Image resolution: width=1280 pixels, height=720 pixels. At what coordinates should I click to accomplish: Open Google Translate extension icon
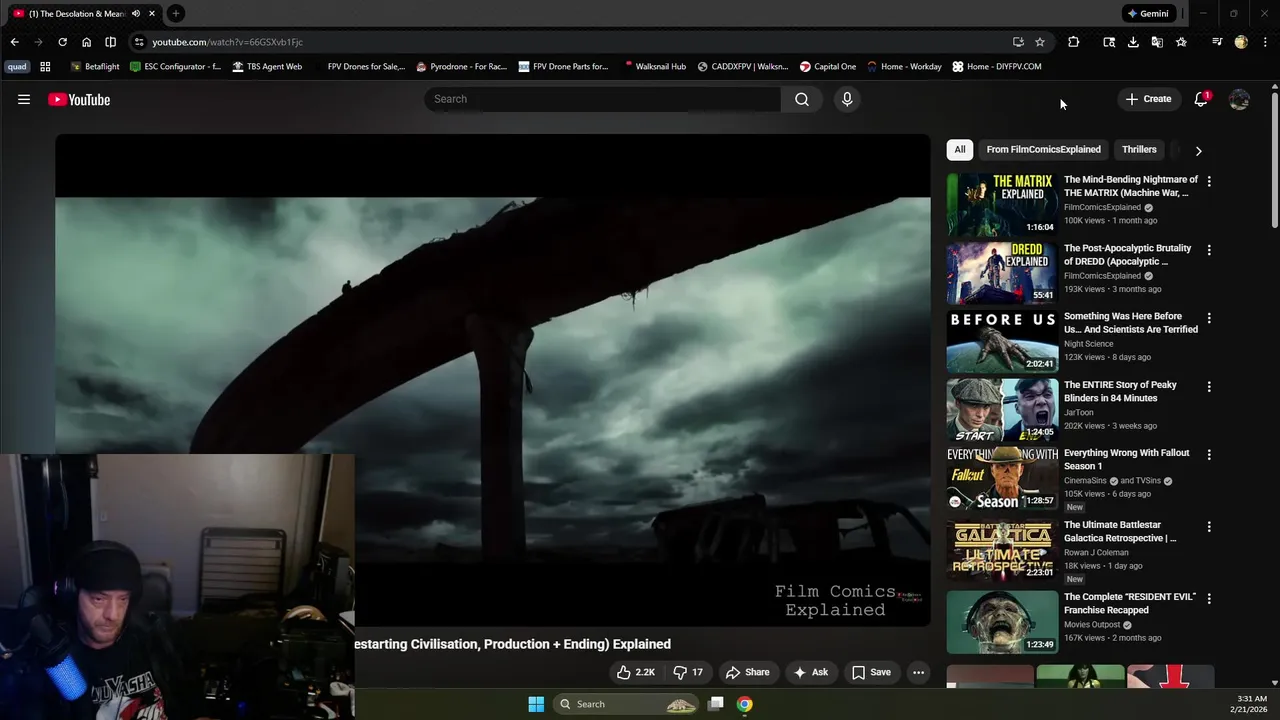(1157, 42)
